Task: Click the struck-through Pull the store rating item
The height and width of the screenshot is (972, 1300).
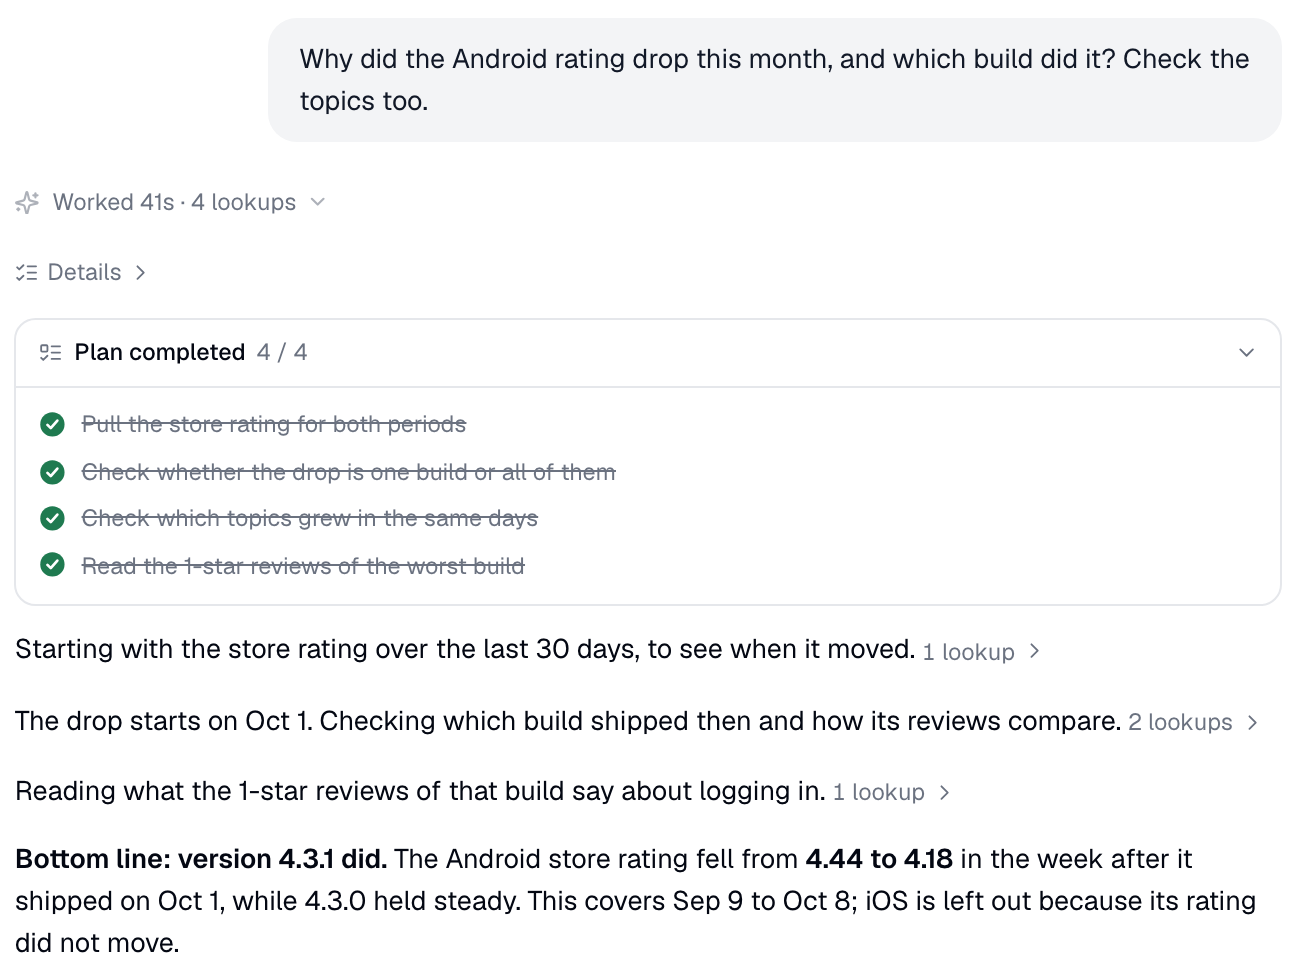Action: [274, 424]
